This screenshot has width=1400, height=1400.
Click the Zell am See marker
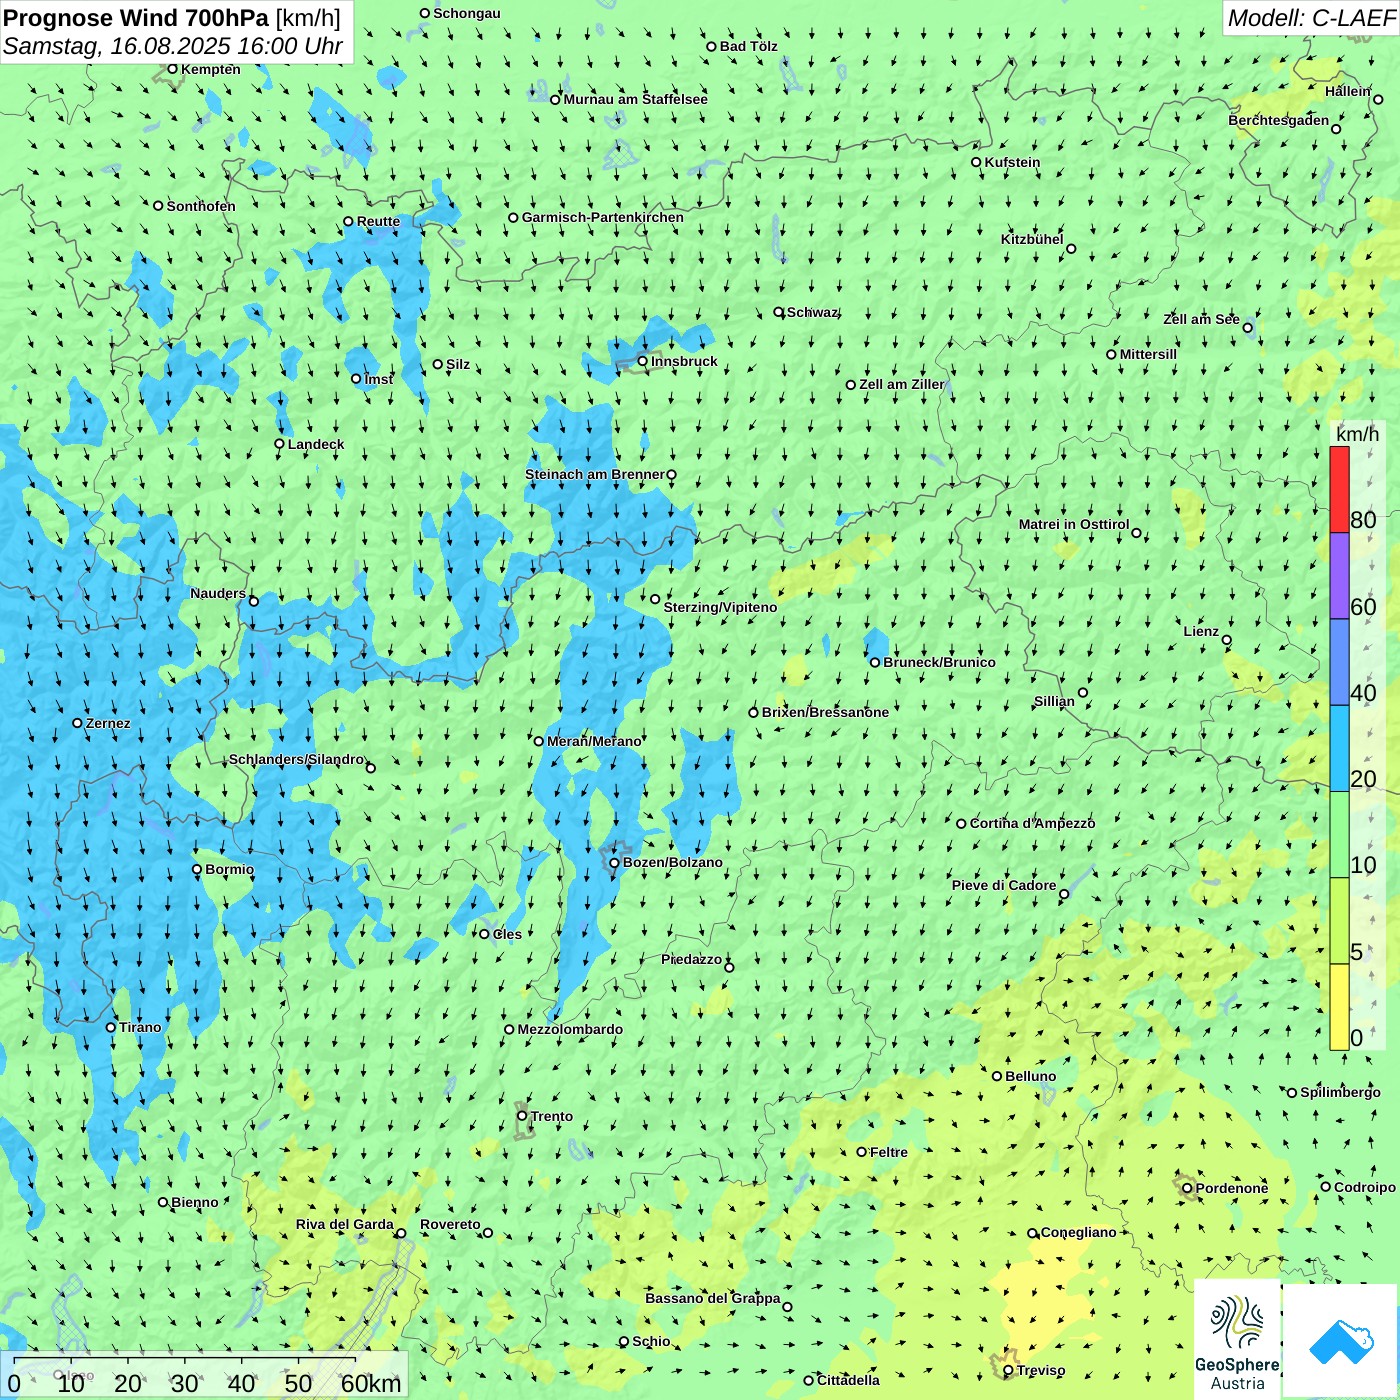pyautogui.click(x=1247, y=328)
